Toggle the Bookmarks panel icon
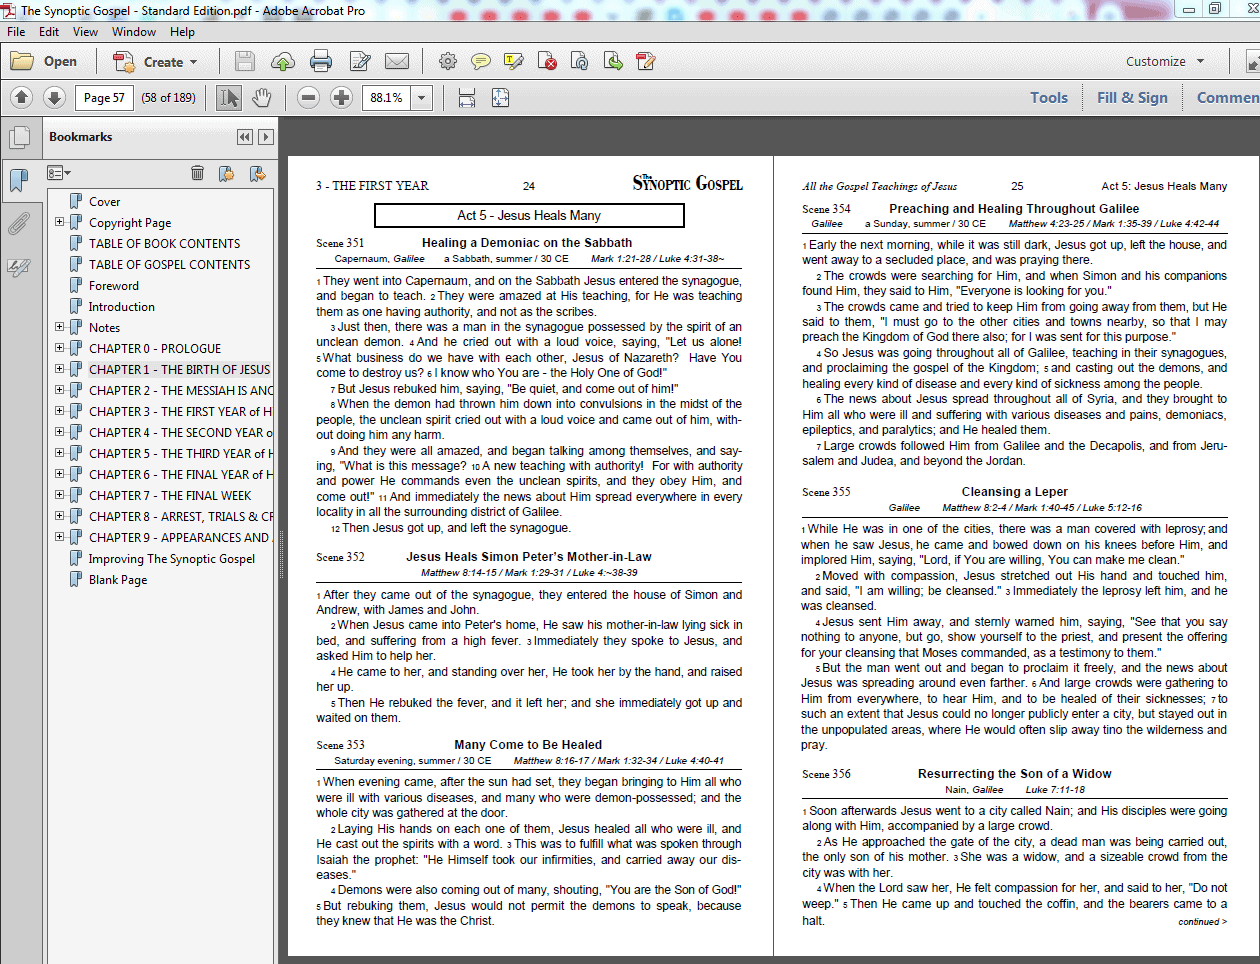1260x964 pixels. coord(18,180)
